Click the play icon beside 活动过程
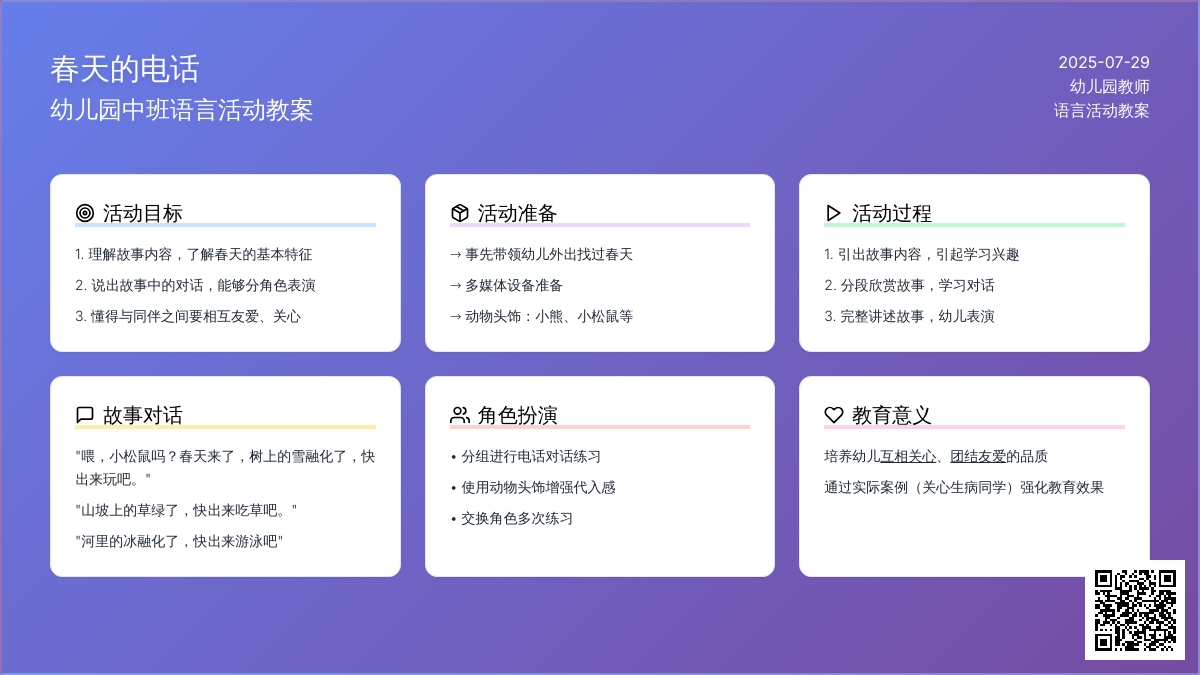Image resolution: width=1200 pixels, height=675 pixels. pos(834,213)
